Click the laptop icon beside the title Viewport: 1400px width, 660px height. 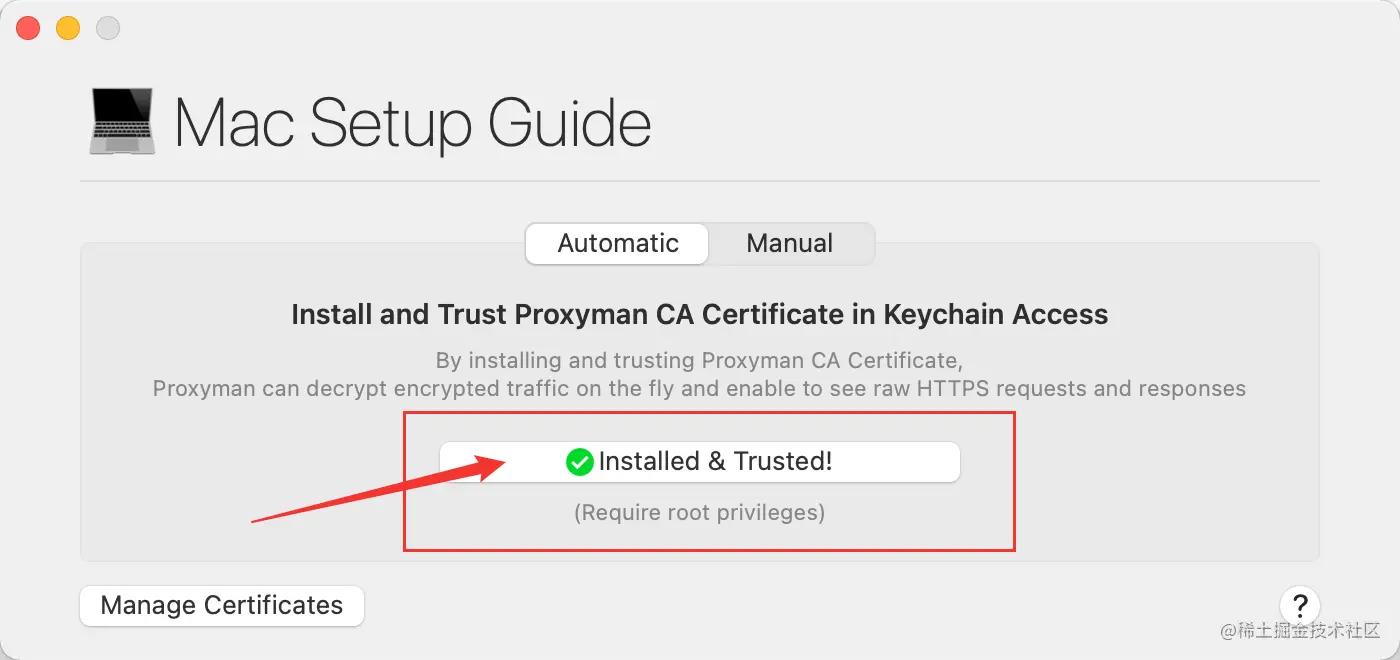click(121, 121)
